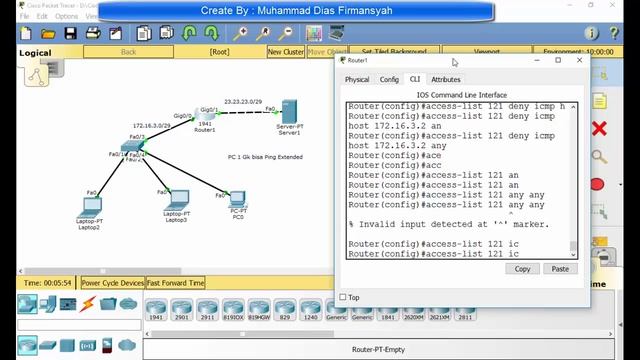Open the drawing palette icon
This screenshot has width=640, height=360.
pos(314,33)
